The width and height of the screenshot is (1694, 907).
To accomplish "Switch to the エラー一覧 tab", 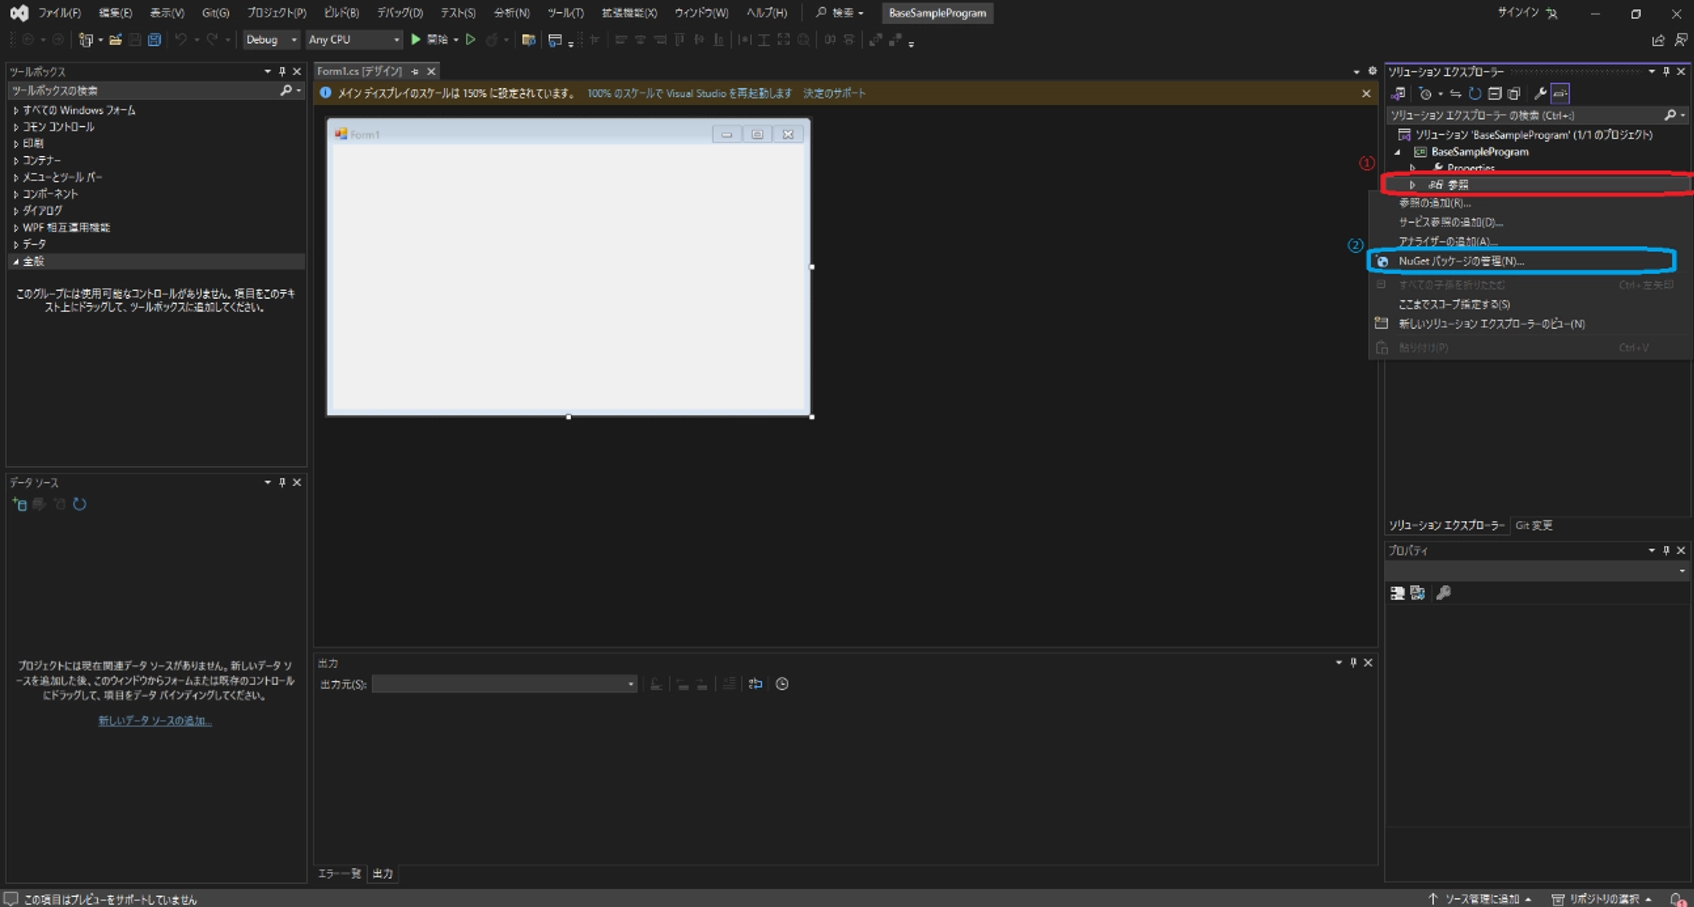I will pos(339,874).
